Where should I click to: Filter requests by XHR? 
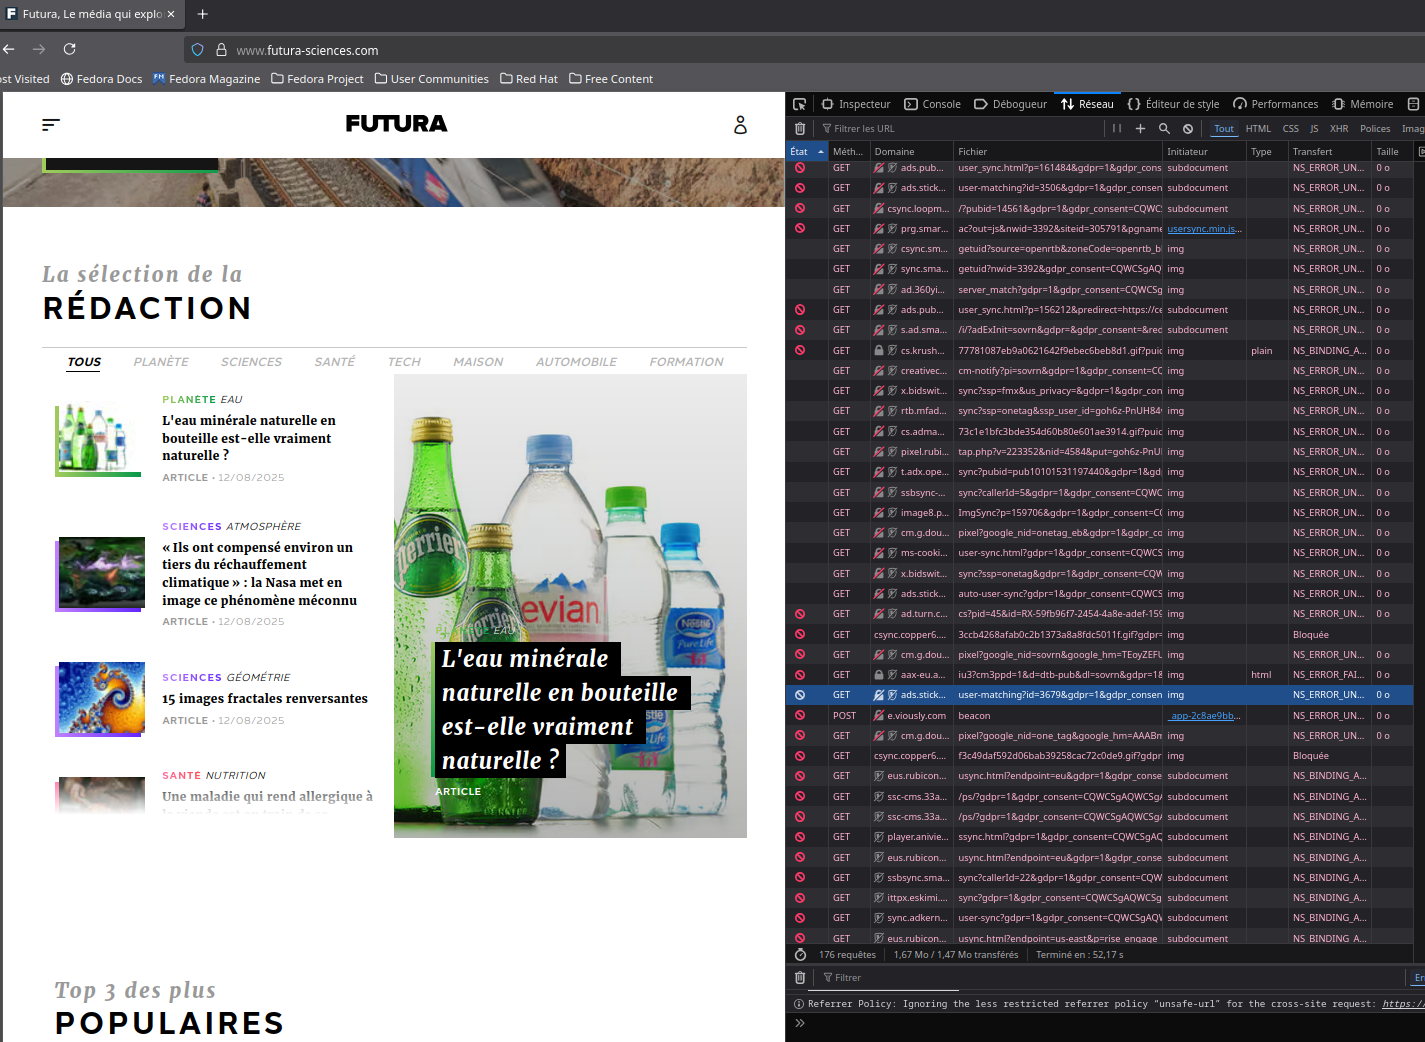pyautogui.click(x=1339, y=128)
